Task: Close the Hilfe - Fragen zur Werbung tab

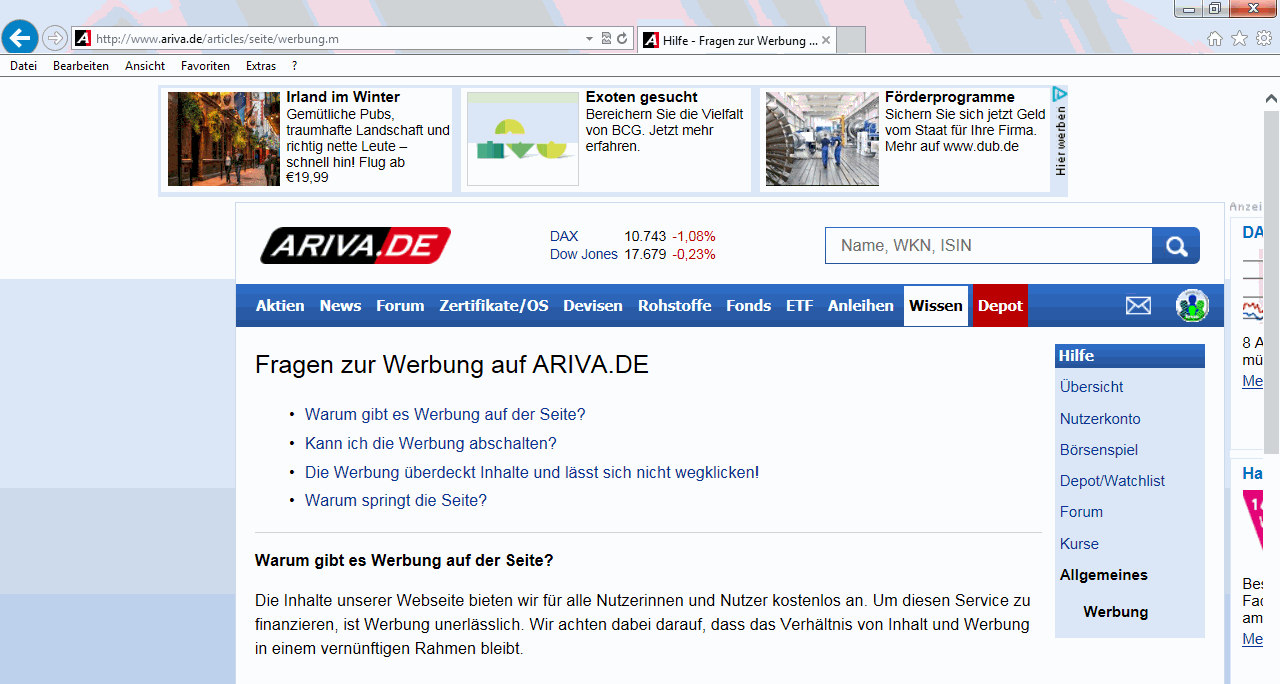Action: [826, 40]
